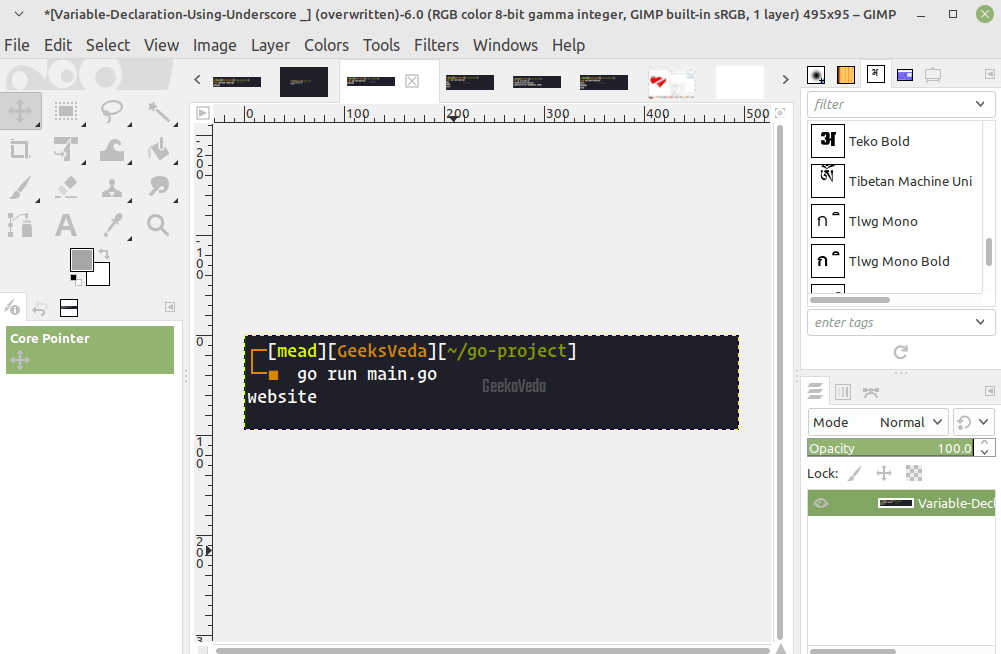Select the Warp Transform tool

[x=112, y=149]
